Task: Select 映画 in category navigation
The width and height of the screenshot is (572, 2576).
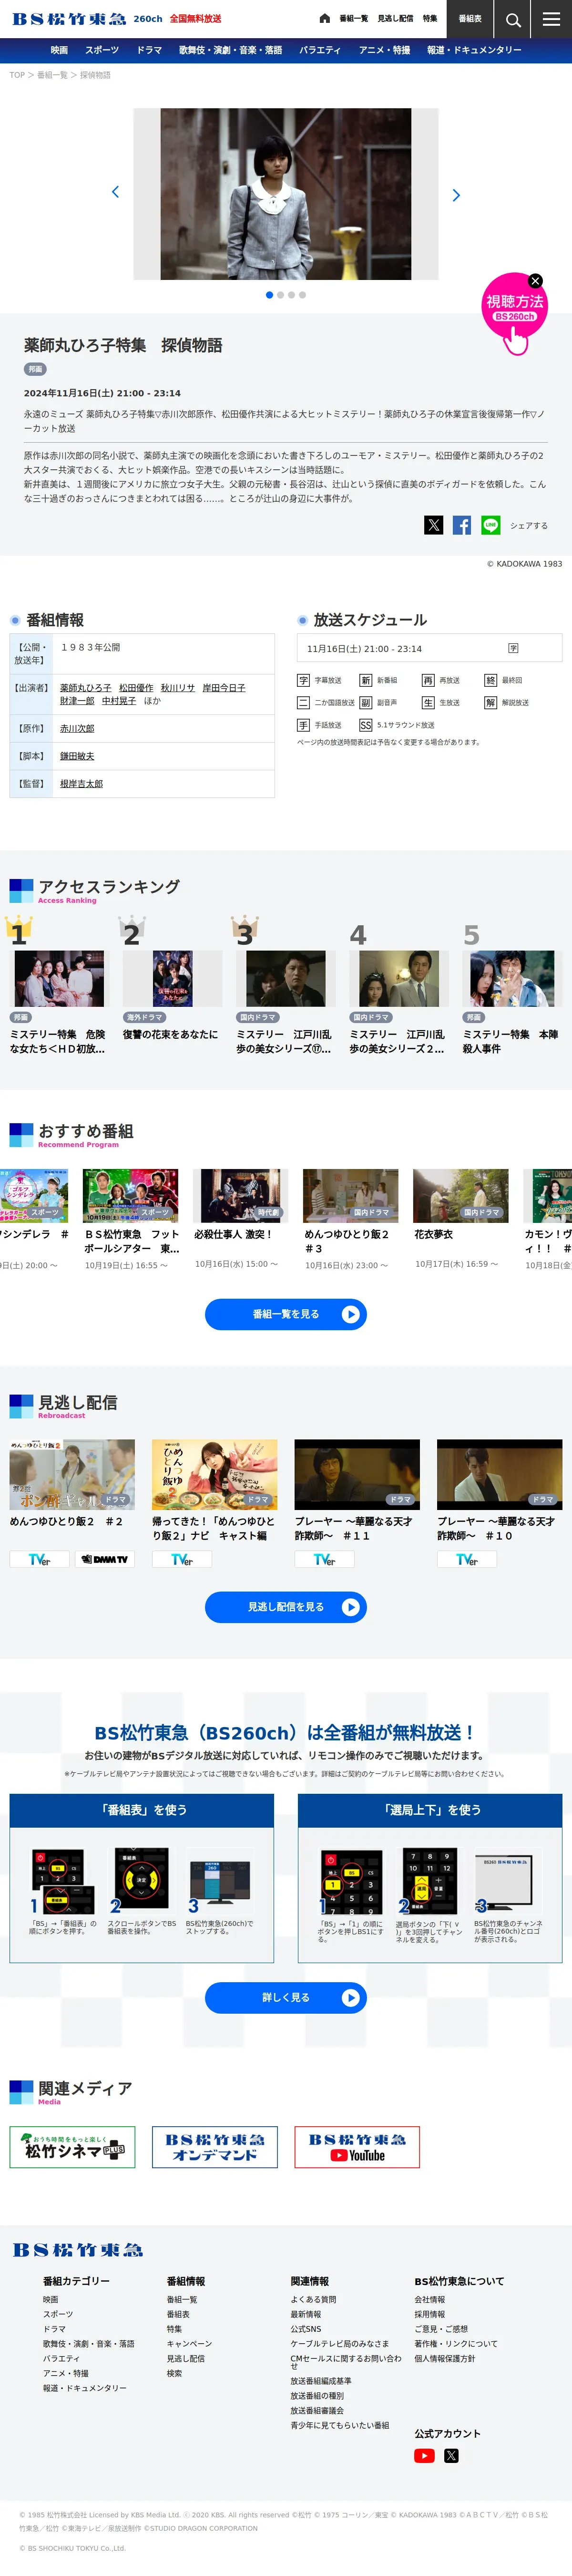Action: pyautogui.click(x=59, y=50)
